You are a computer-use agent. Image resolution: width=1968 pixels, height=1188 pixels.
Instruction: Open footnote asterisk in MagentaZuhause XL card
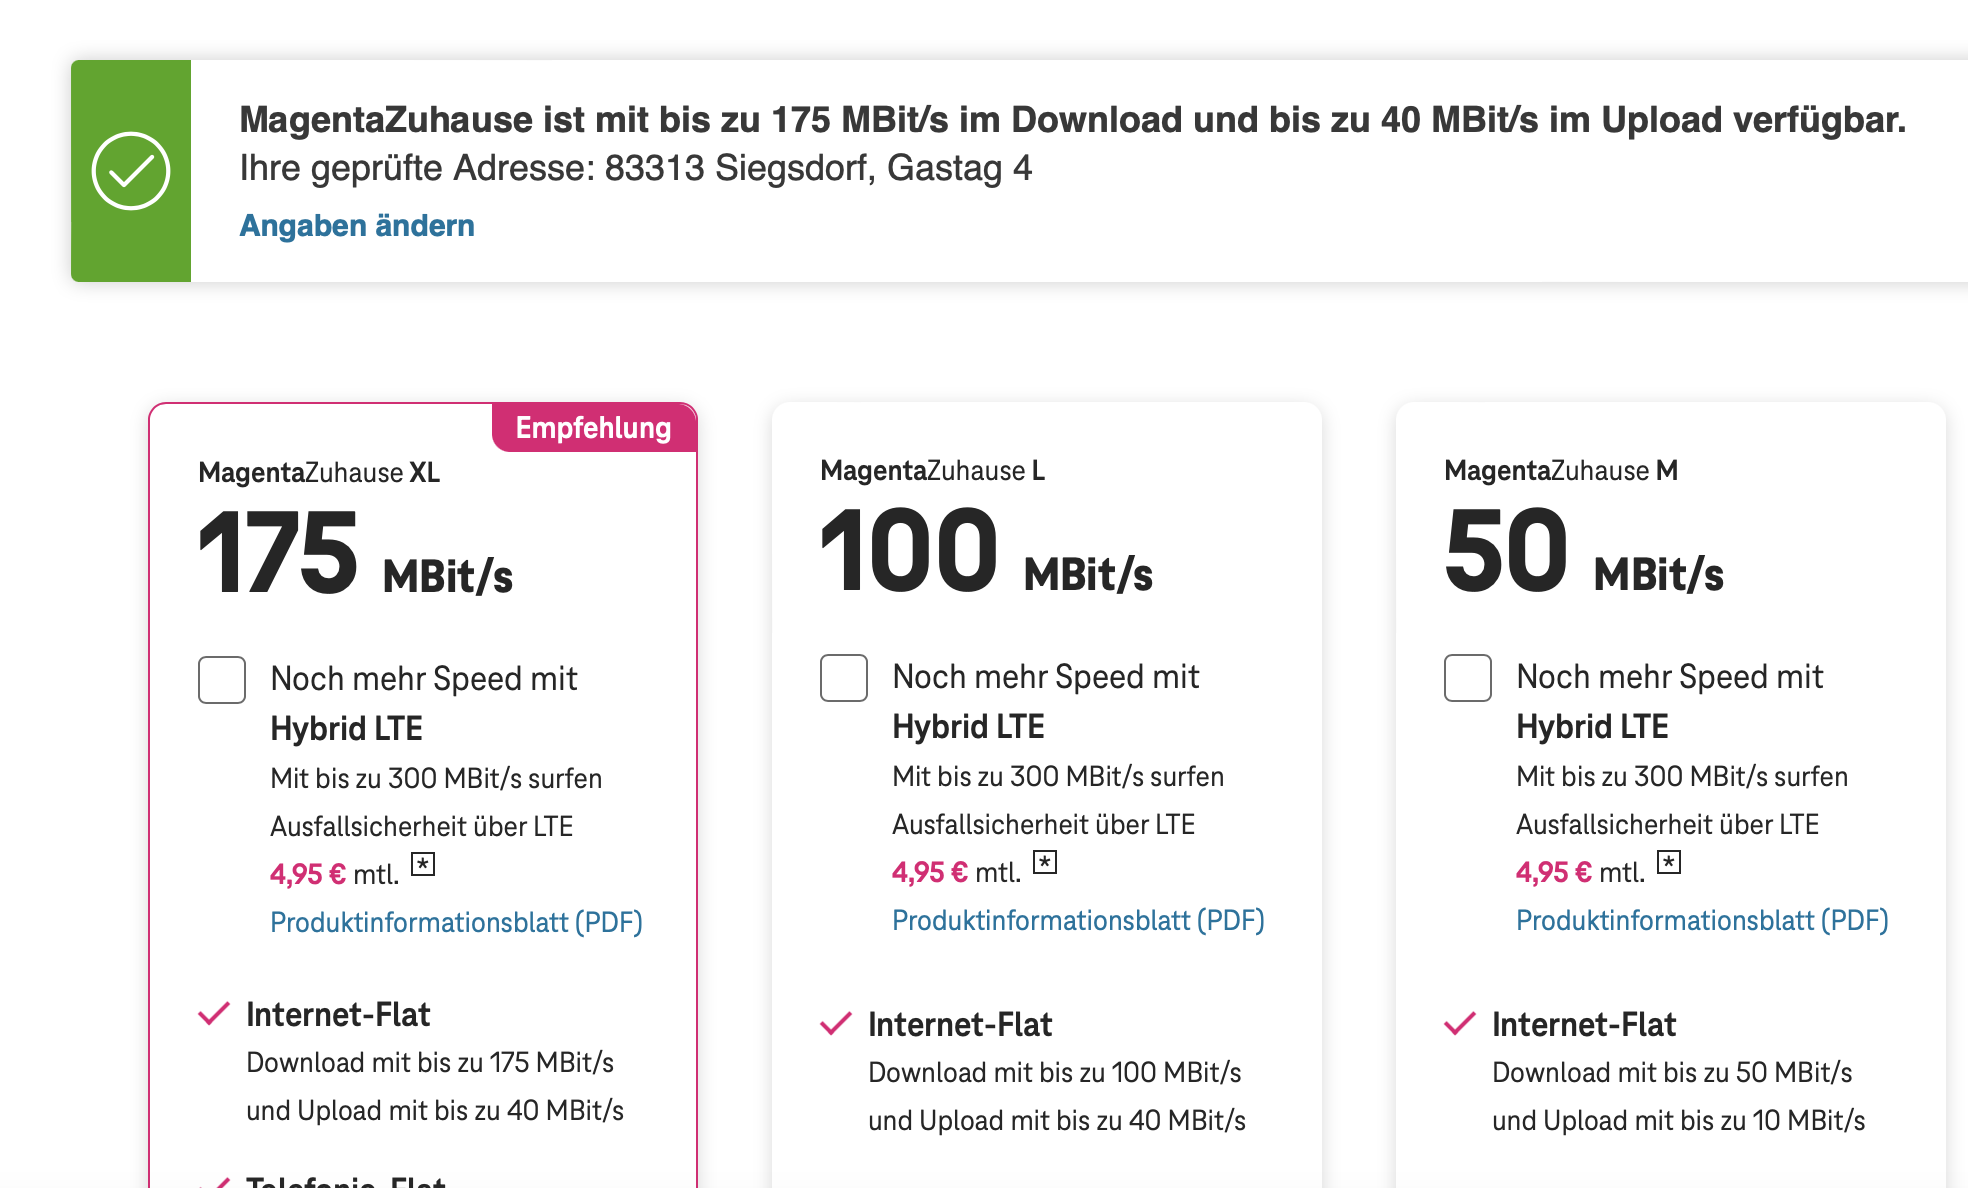coord(423,864)
